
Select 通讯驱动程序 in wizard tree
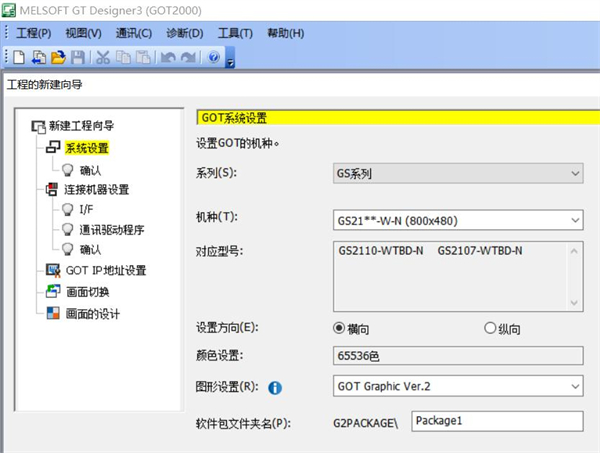click(112, 230)
